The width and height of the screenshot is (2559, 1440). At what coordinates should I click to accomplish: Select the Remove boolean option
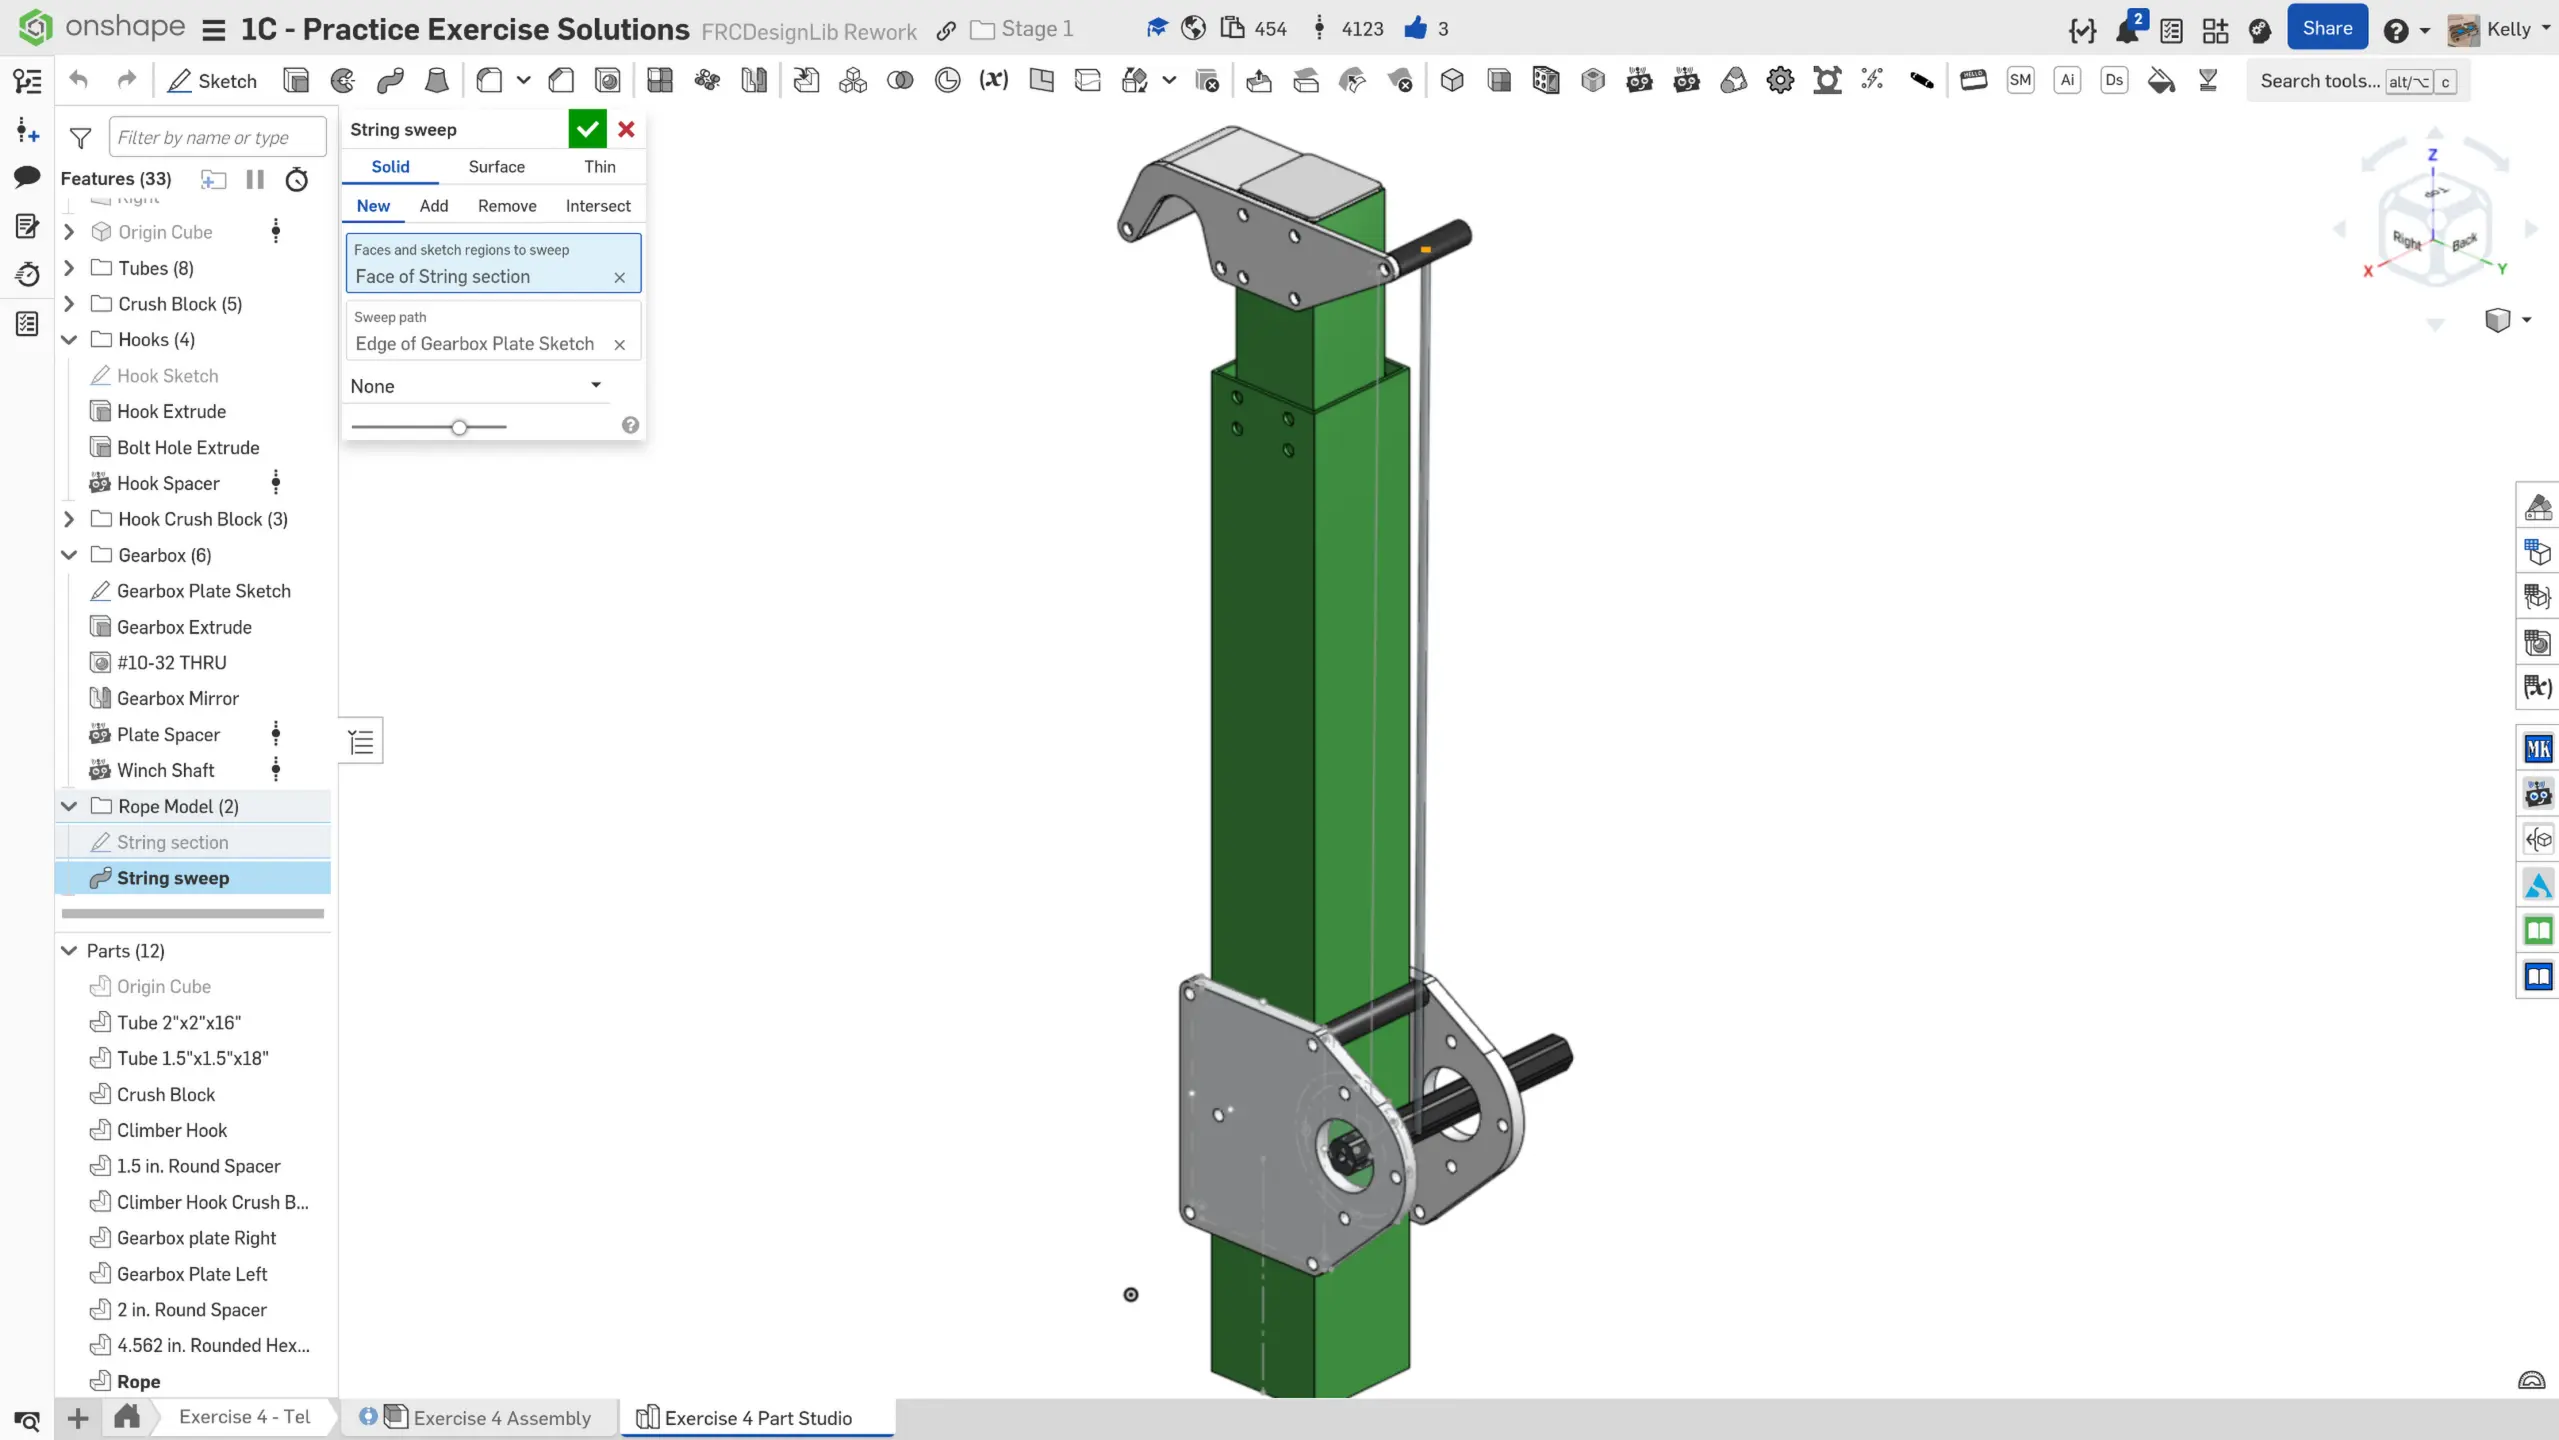coord(506,206)
